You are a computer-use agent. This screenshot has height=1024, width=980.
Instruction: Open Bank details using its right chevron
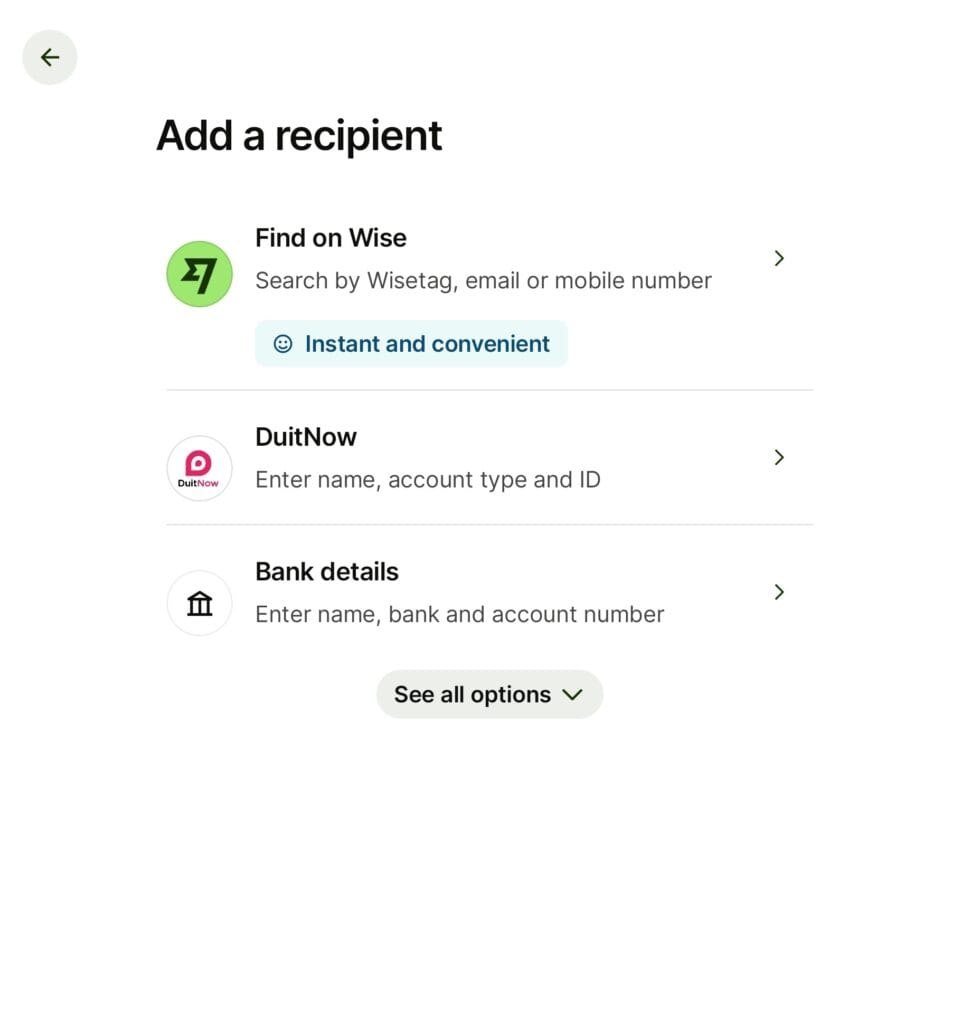779,592
